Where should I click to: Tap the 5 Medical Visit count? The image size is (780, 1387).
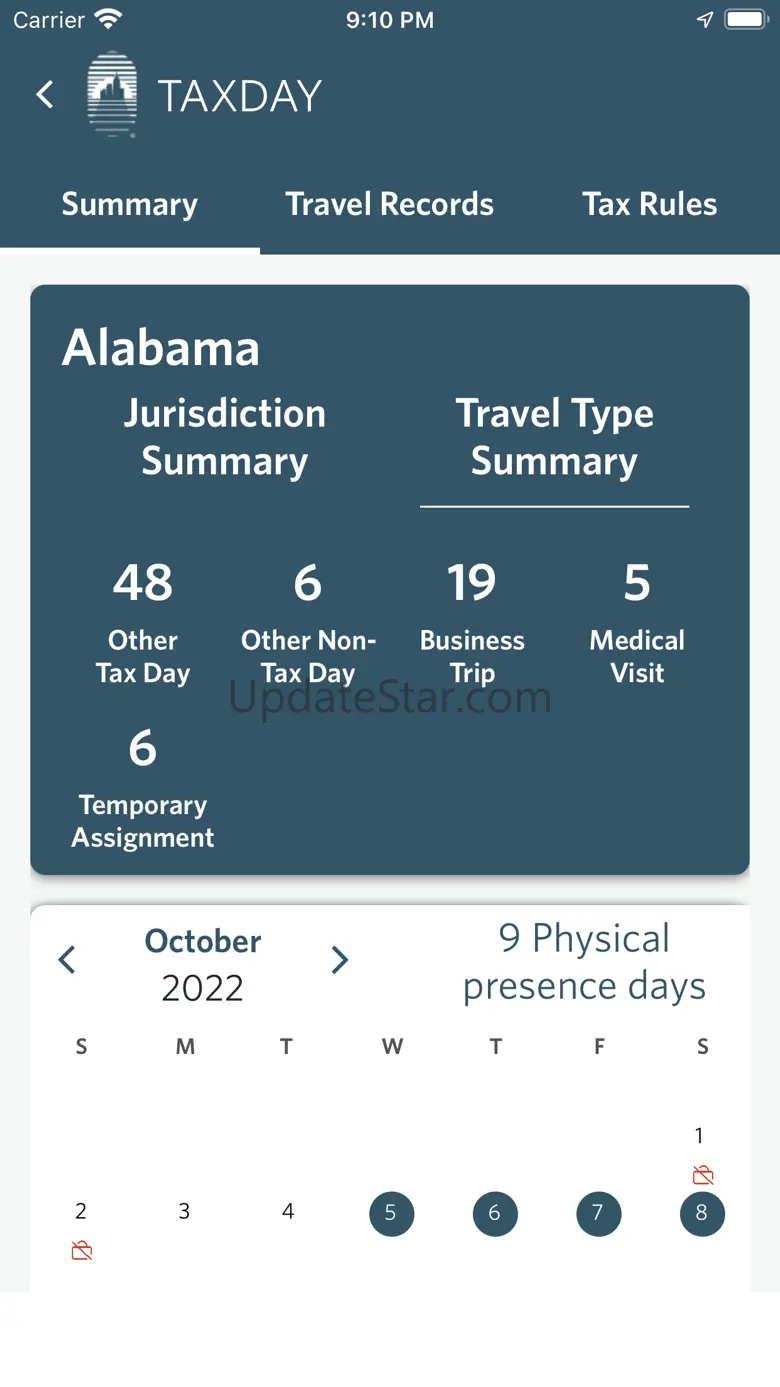click(x=637, y=620)
